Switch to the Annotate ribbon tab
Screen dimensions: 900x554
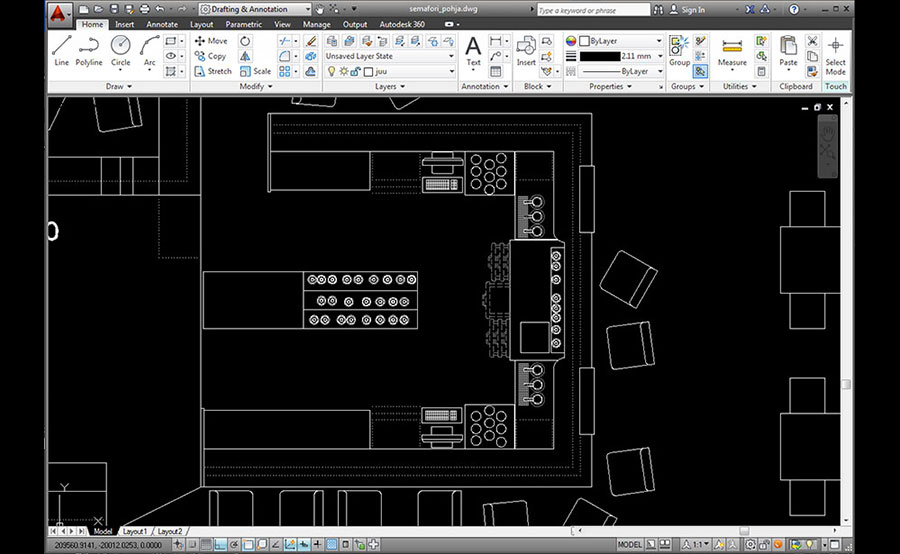click(162, 24)
